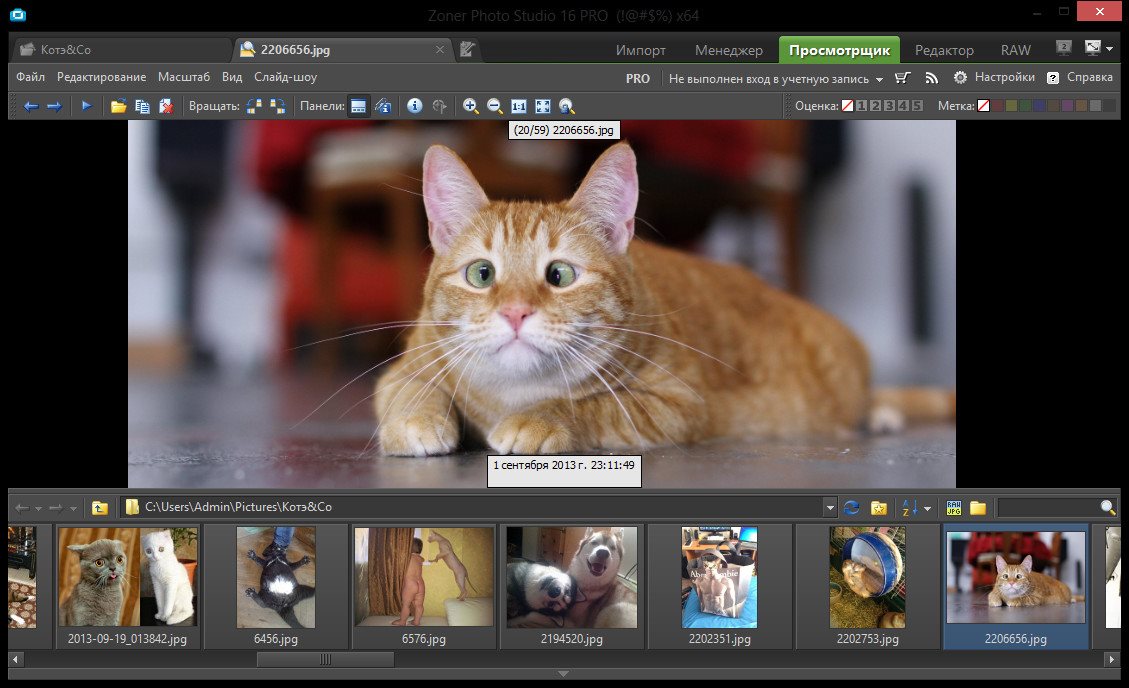Toggle the filmstrip panel button
The image size is (1129, 688).
pyautogui.click(x=358, y=106)
